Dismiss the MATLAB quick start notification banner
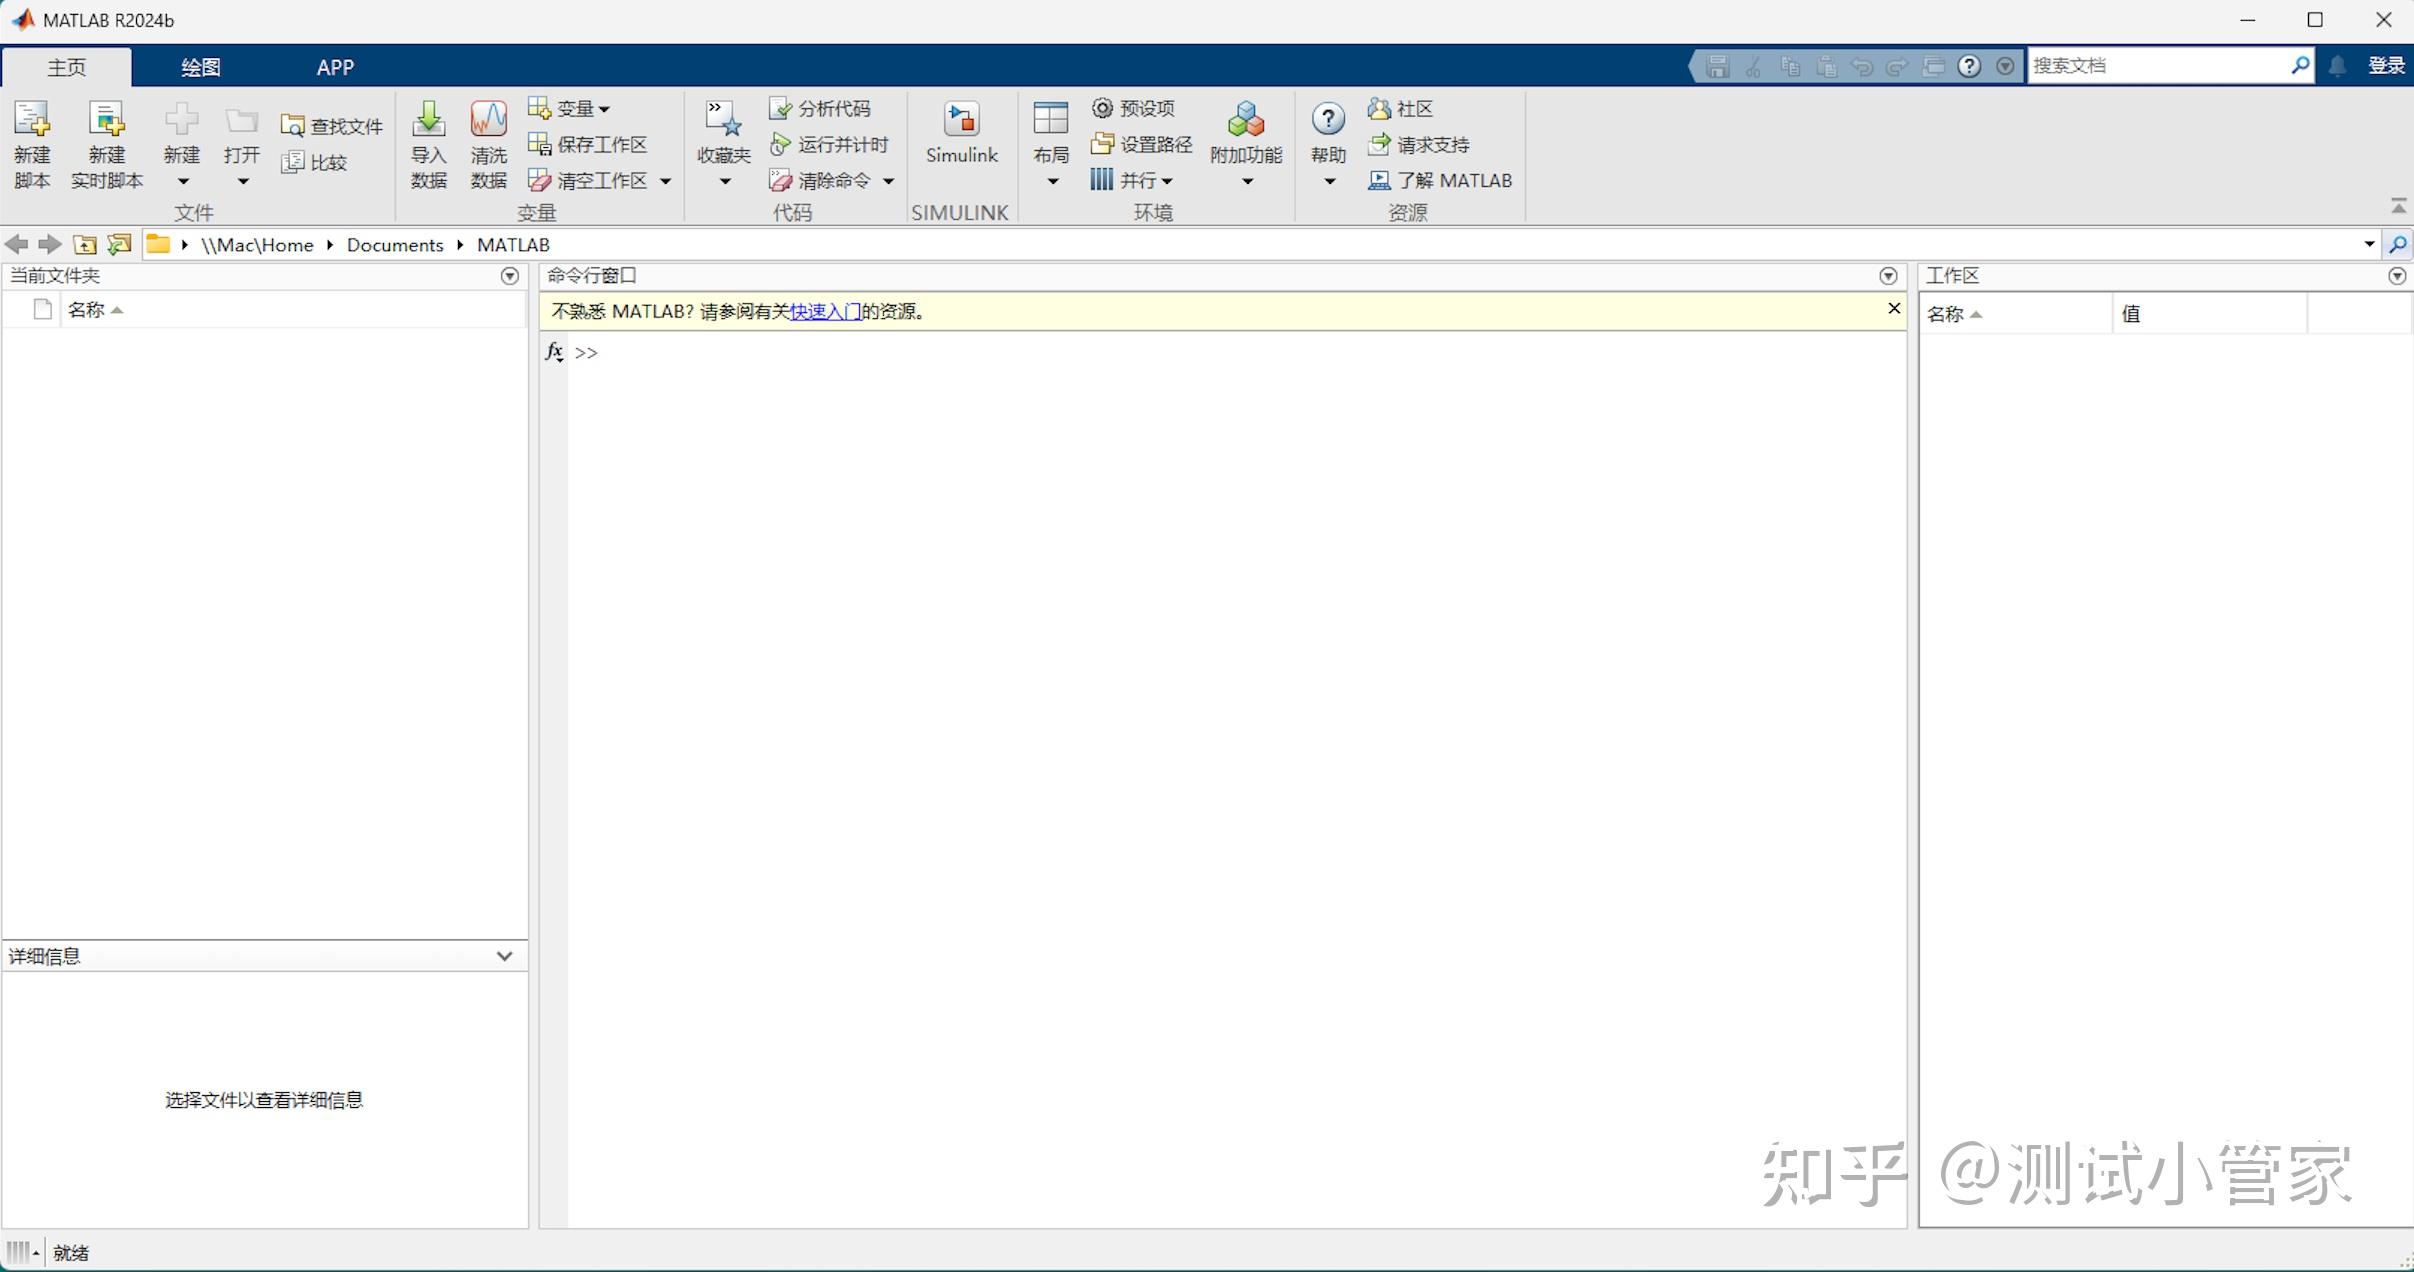Image resolution: width=2414 pixels, height=1272 pixels. click(1893, 309)
